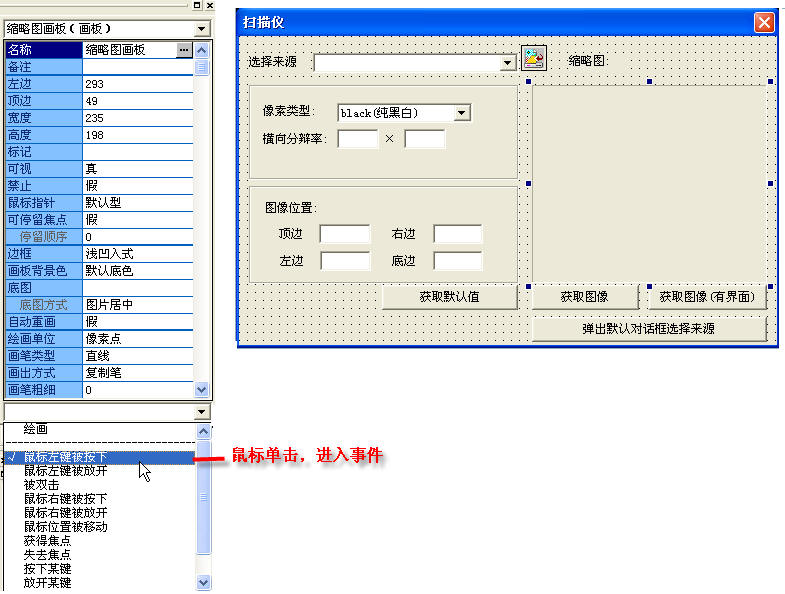Click the image button next to 选择来源 combo box
785x594 pixels.
tap(534, 59)
